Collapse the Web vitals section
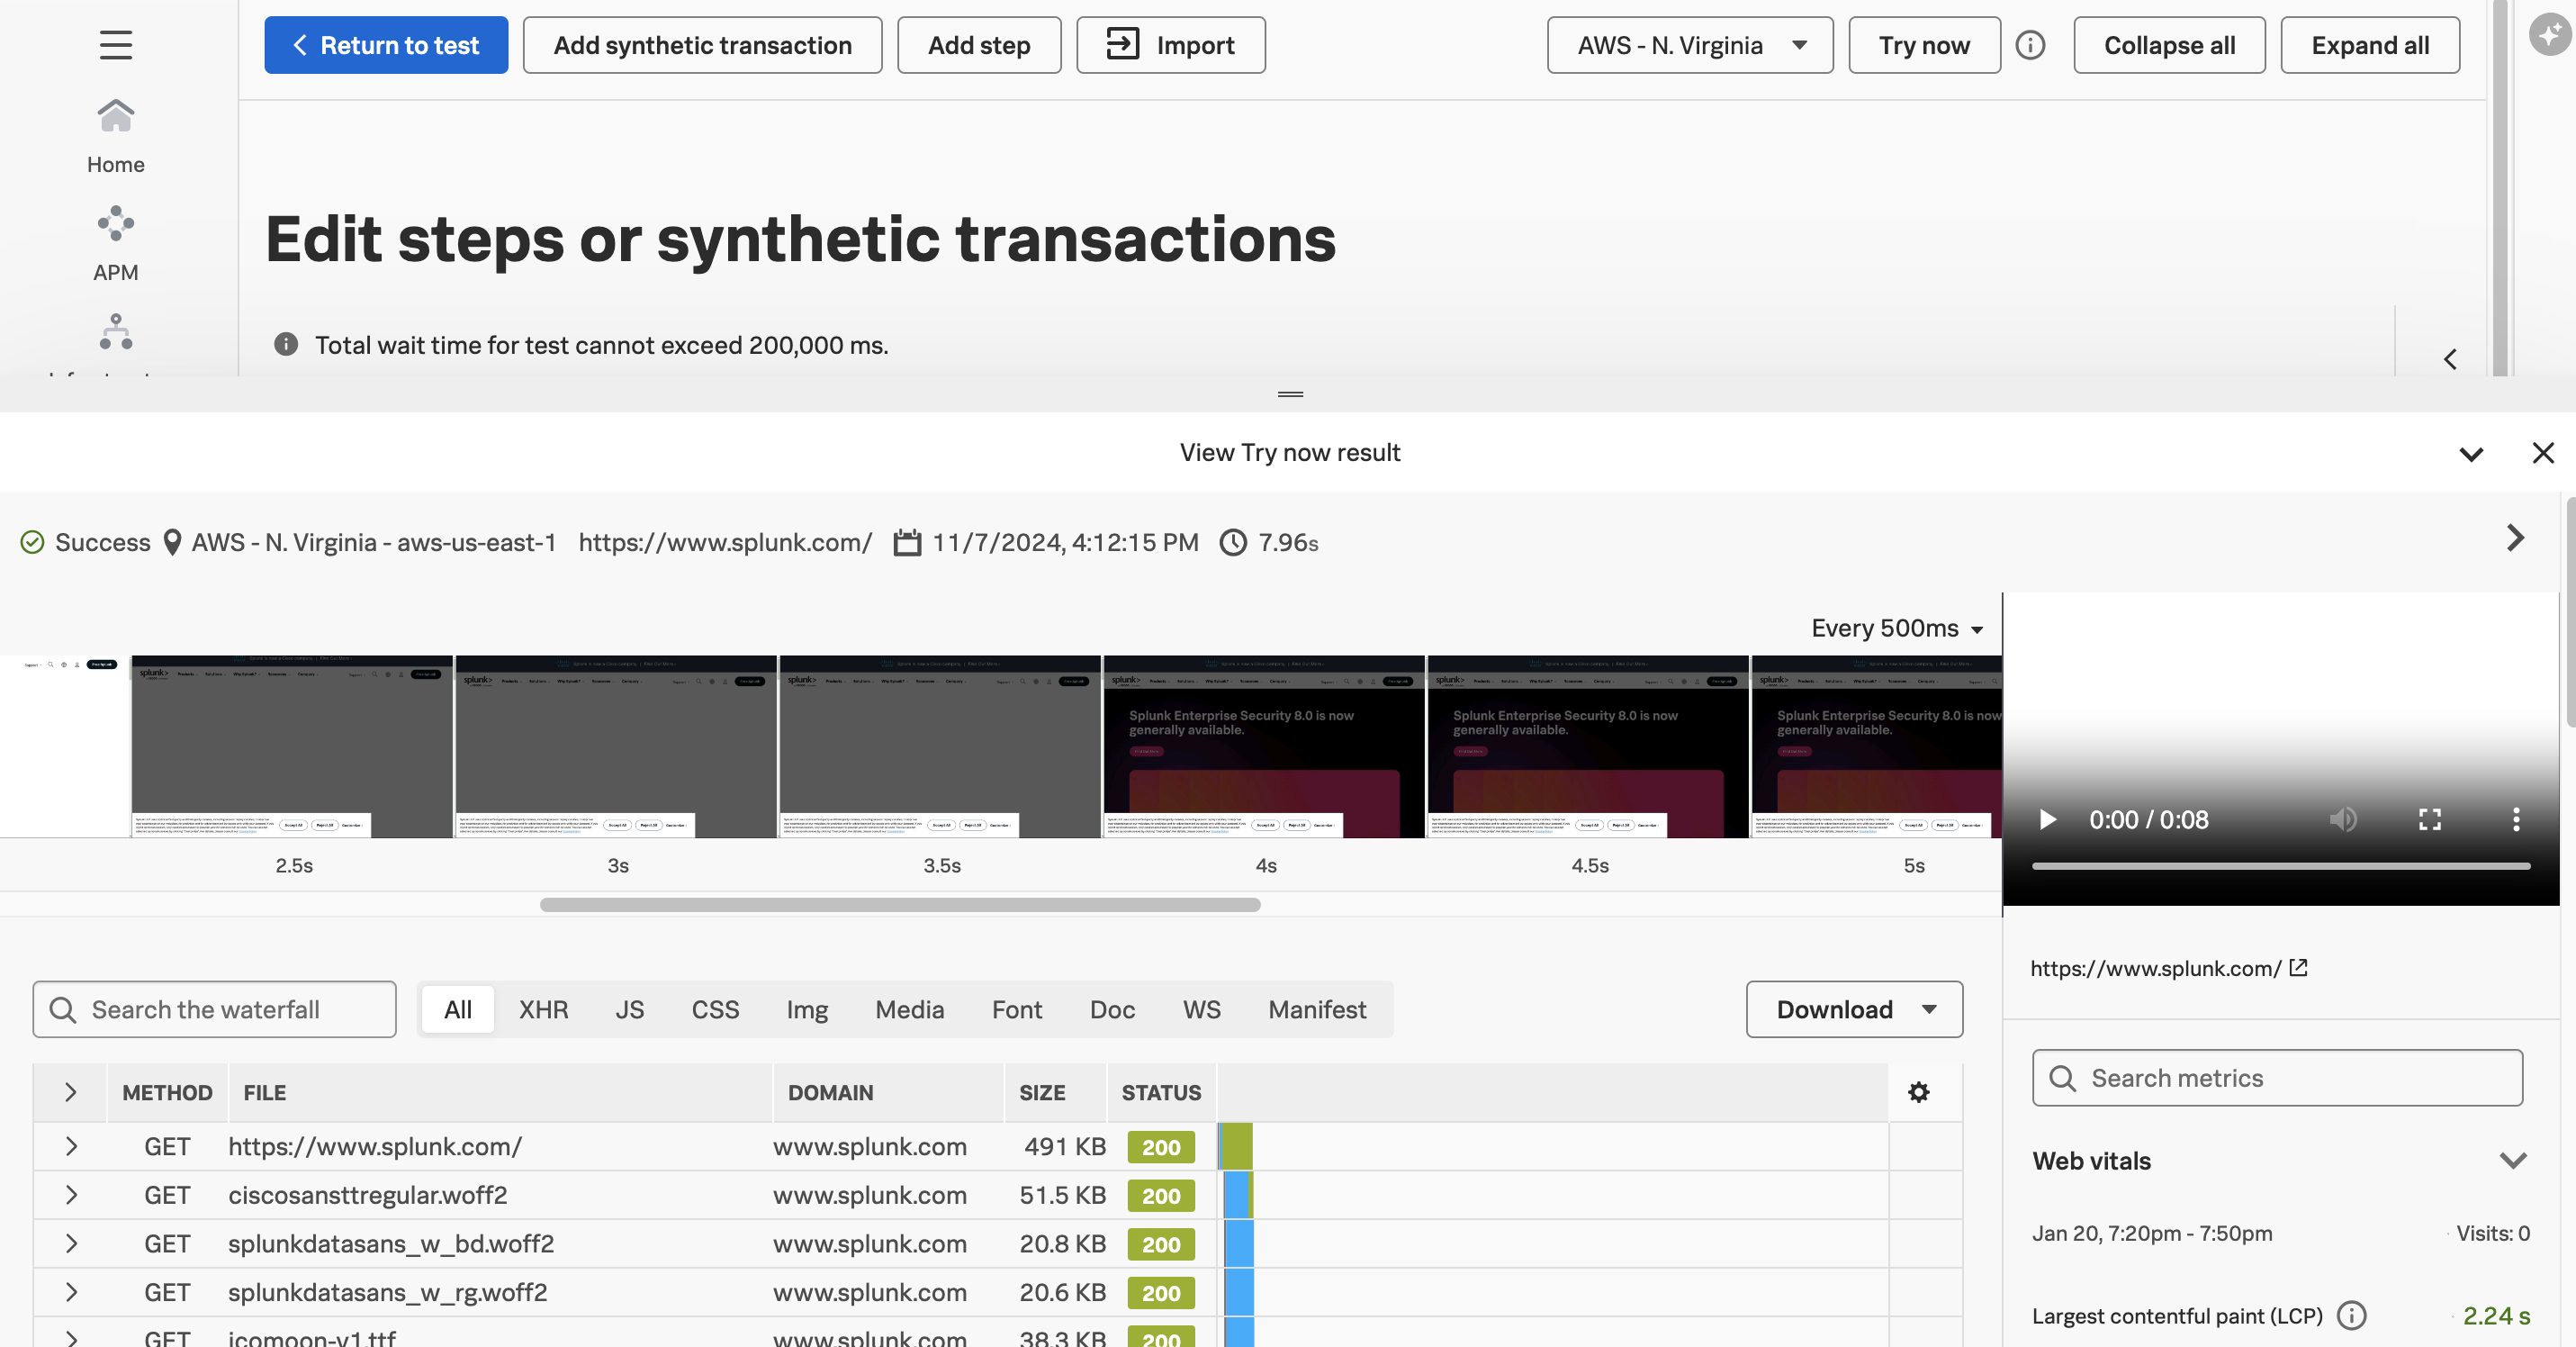Screen dimensions: 2576x1347 click(x=2512, y=1161)
